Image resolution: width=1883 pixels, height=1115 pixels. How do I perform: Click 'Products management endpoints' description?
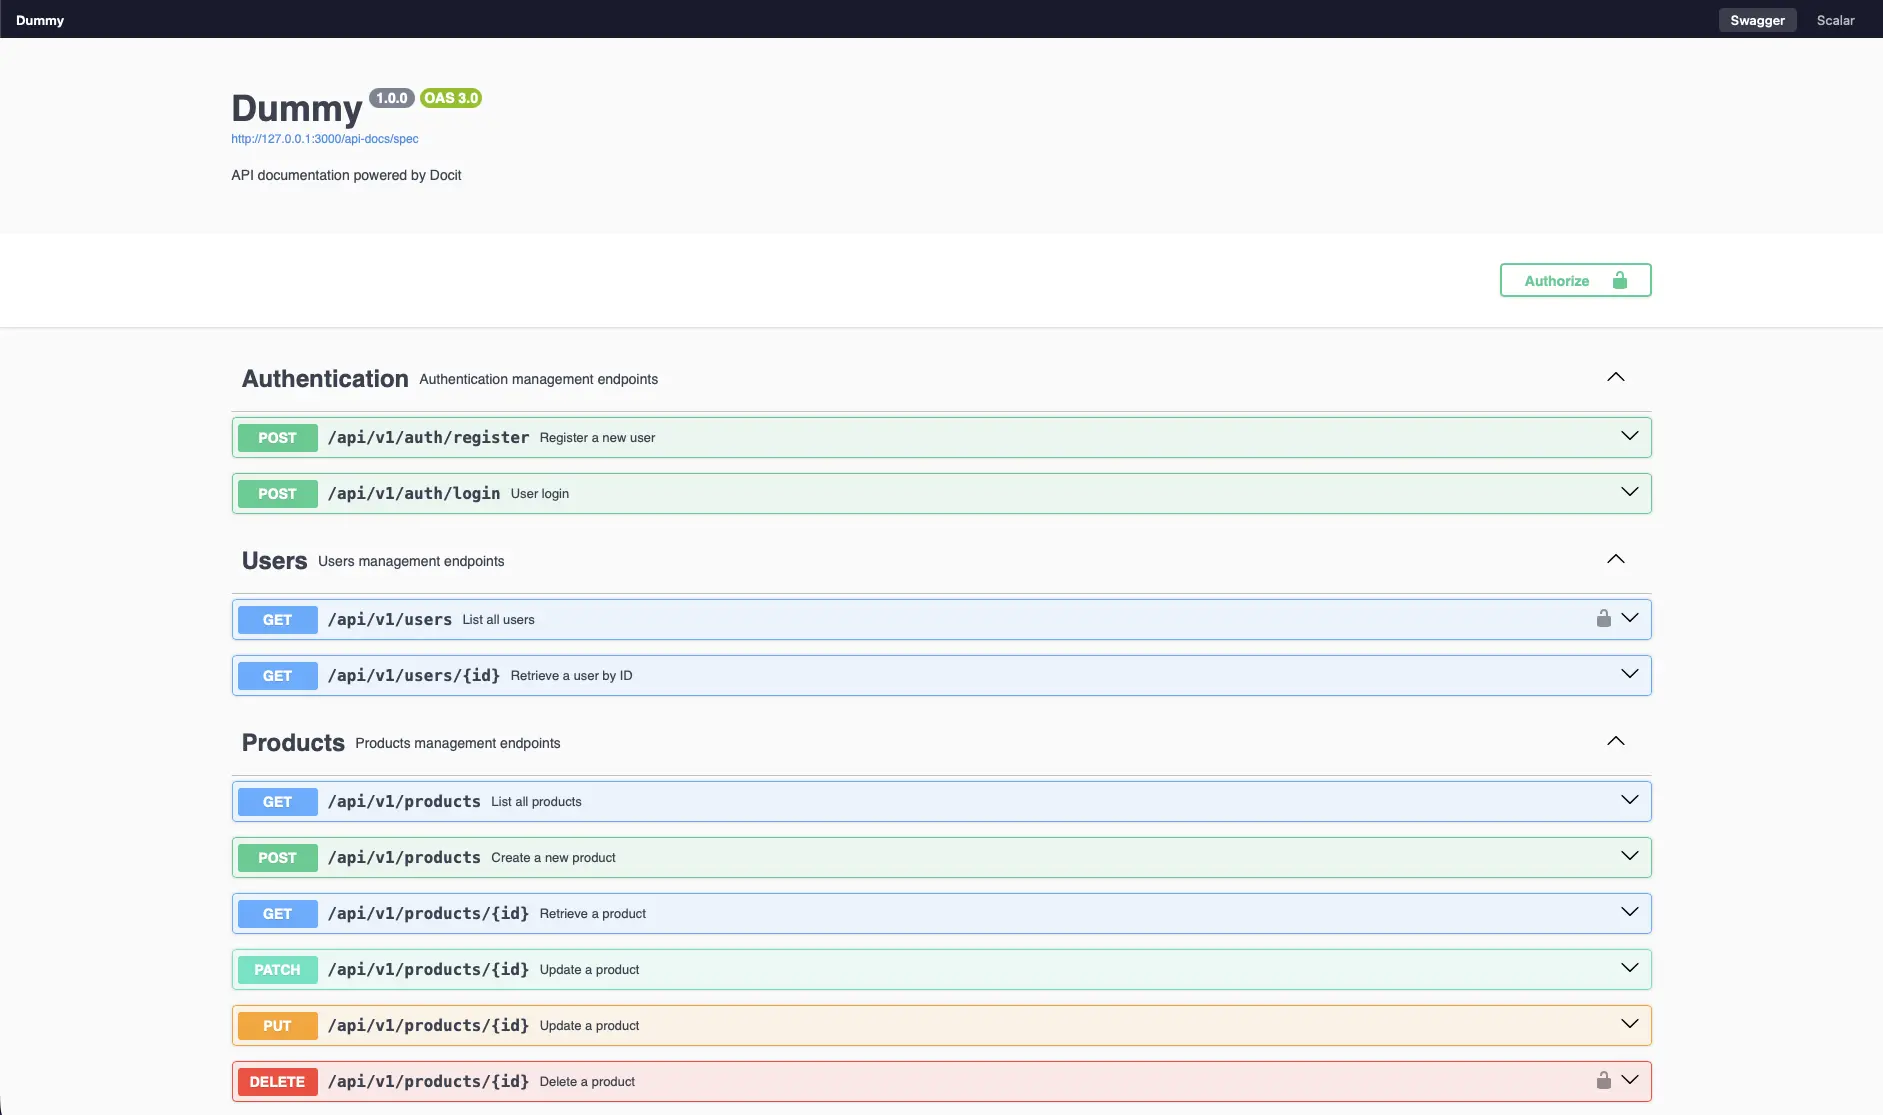(457, 743)
